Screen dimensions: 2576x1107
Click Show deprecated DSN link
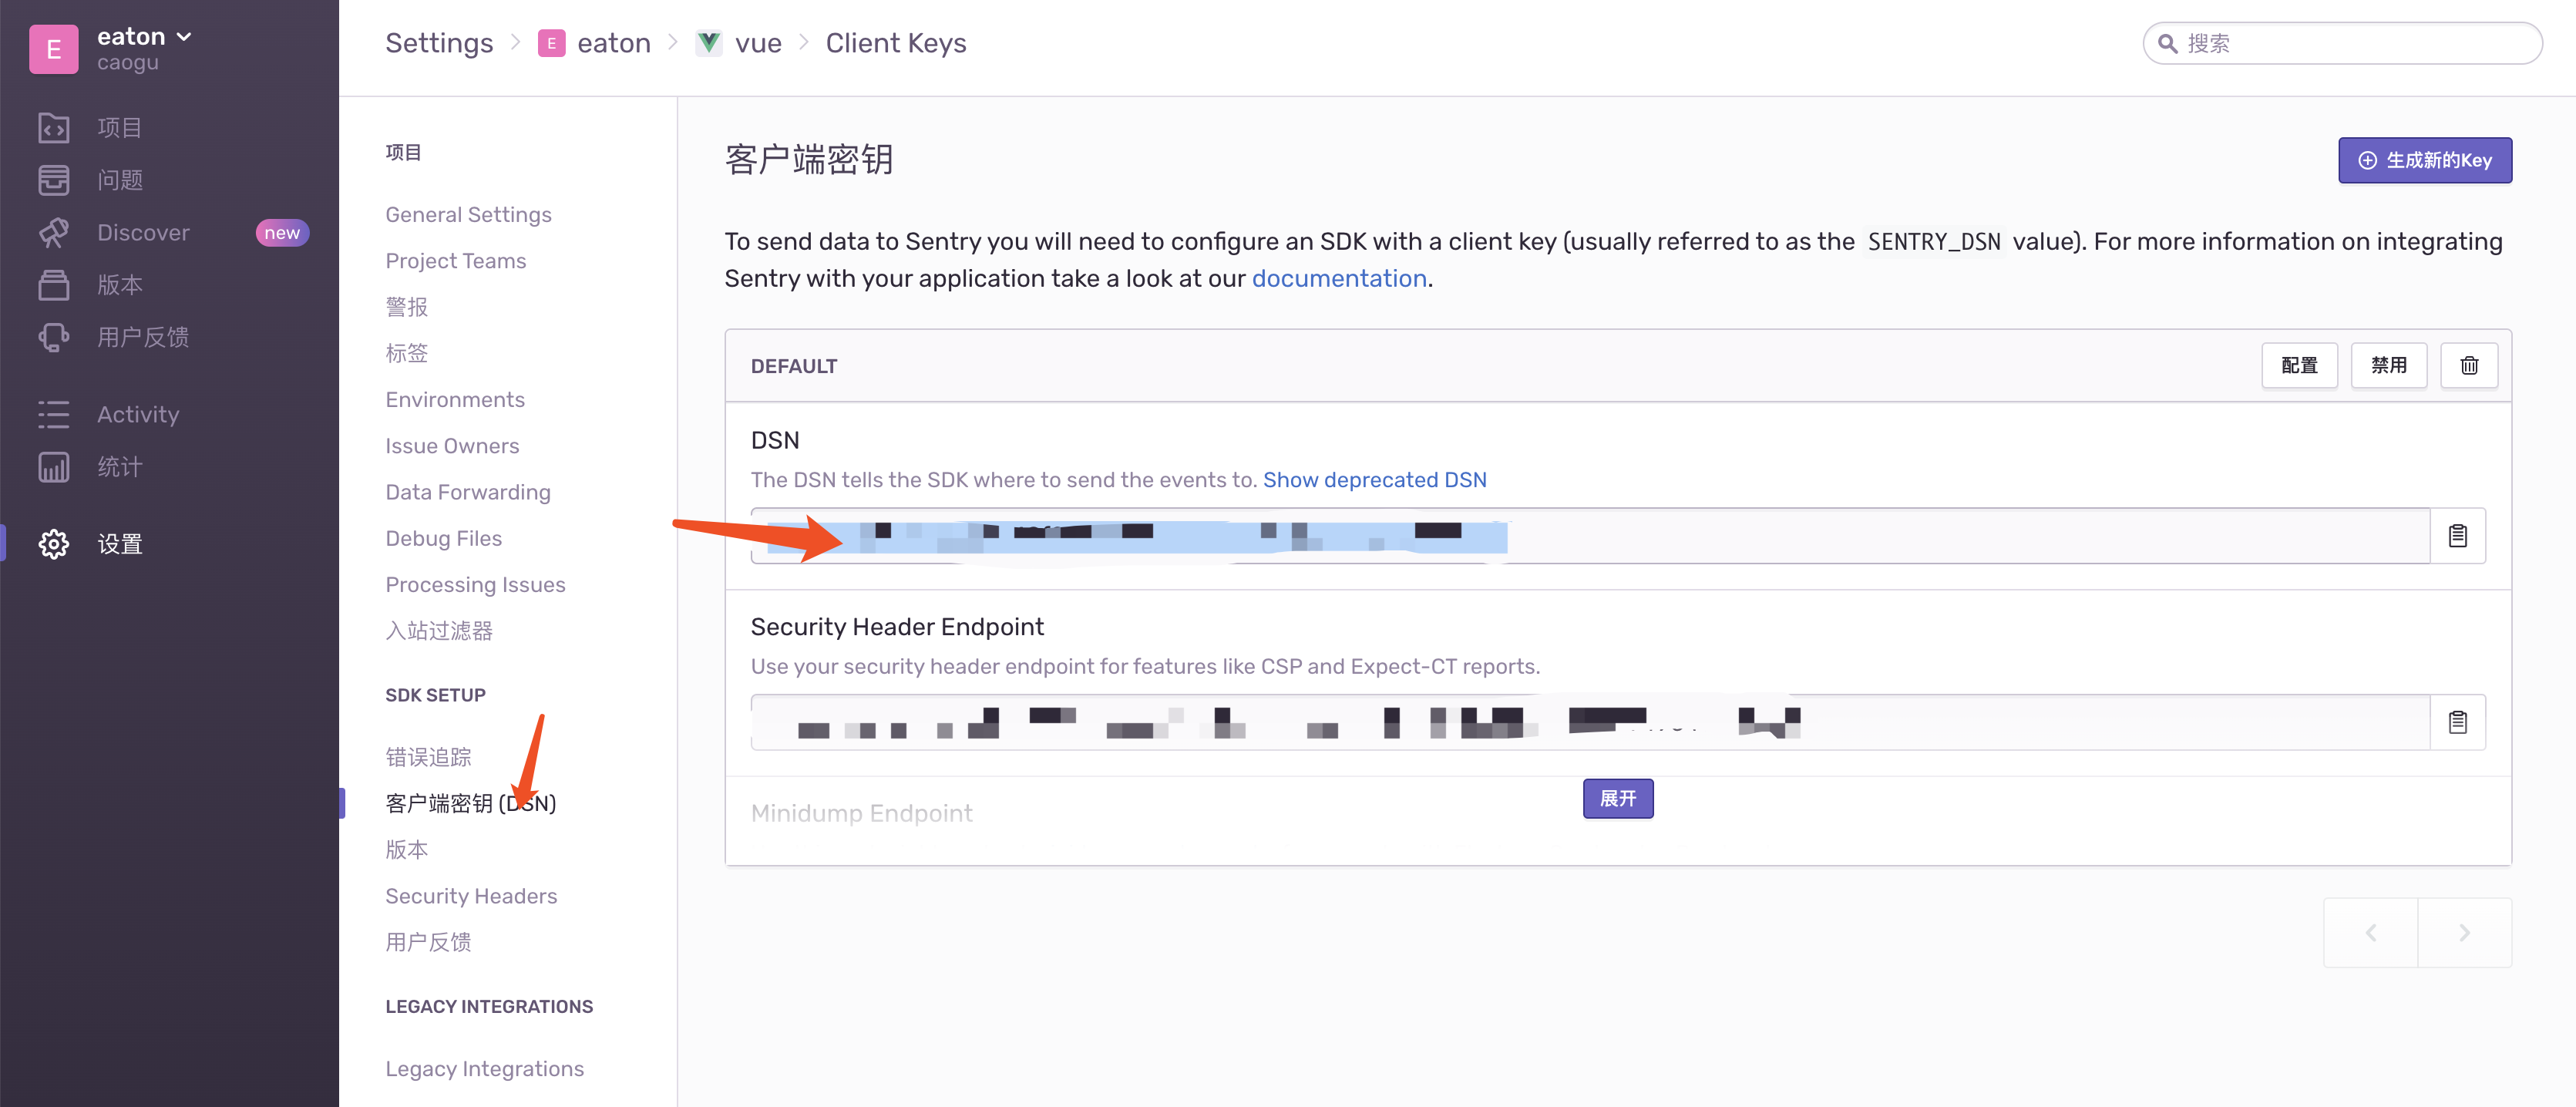click(1374, 479)
